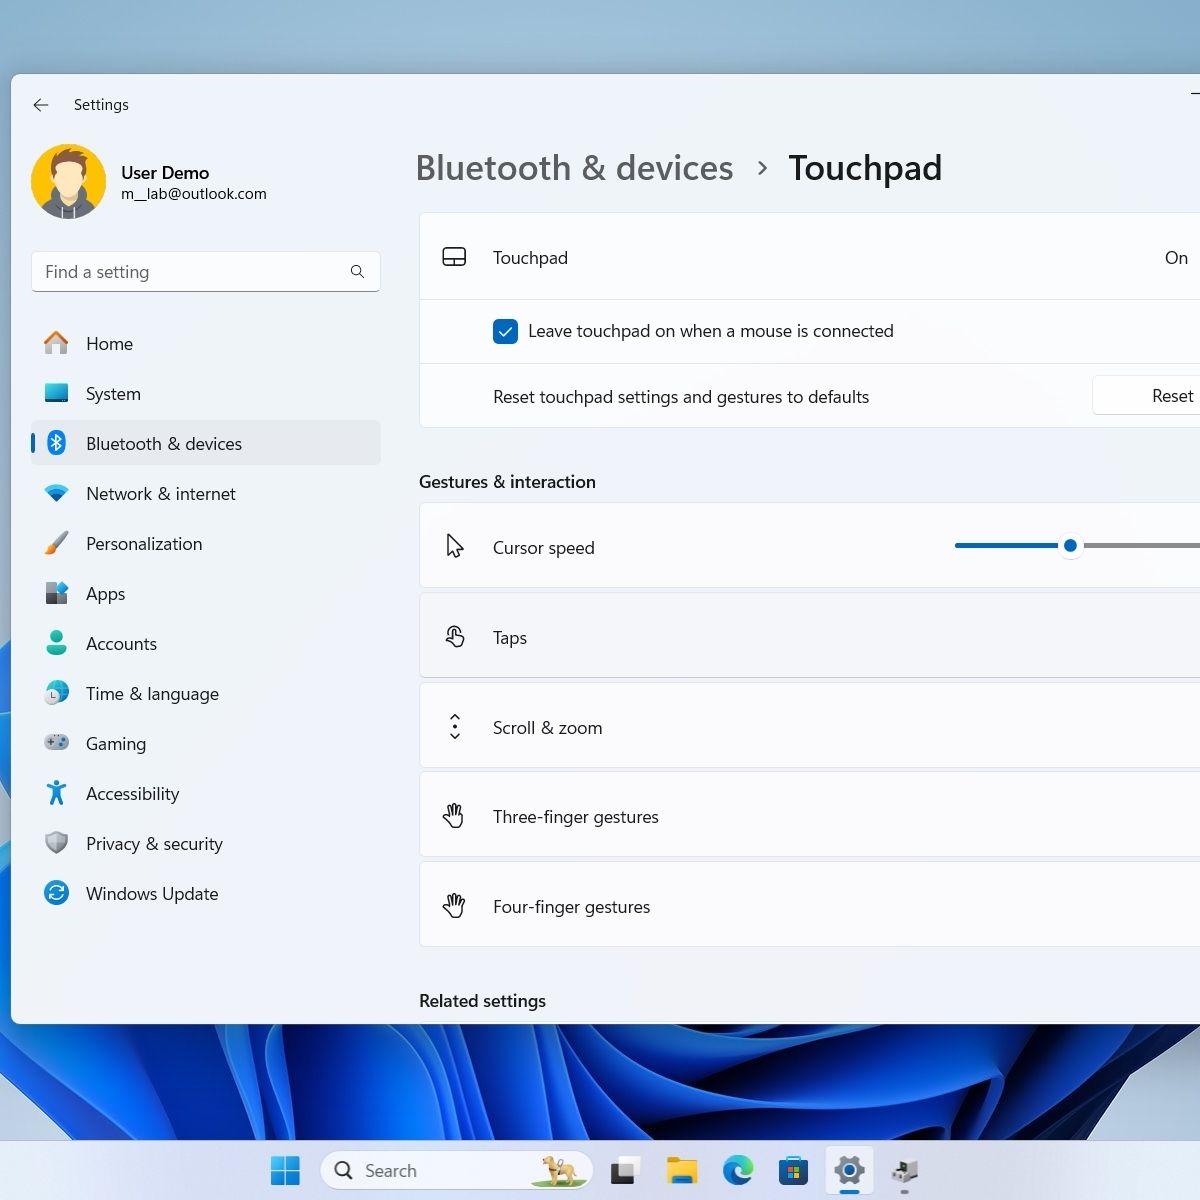Uncheck Leave touchpad on when mouse connected
1200x1200 pixels.
(x=505, y=331)
